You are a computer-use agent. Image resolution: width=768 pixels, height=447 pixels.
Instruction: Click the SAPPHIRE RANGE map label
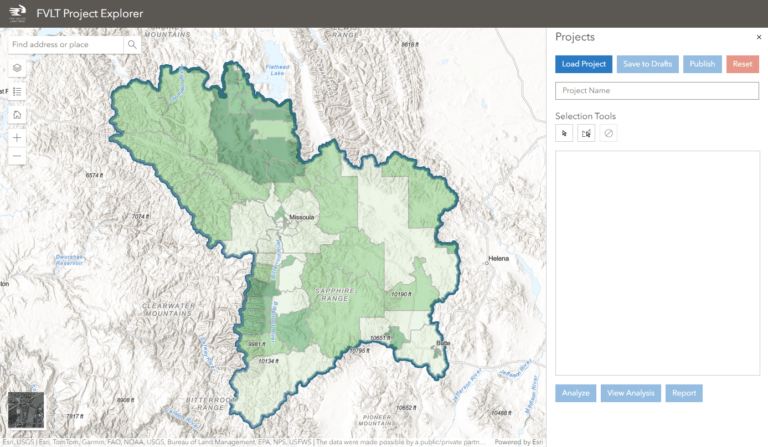click(x=335, y=294)
